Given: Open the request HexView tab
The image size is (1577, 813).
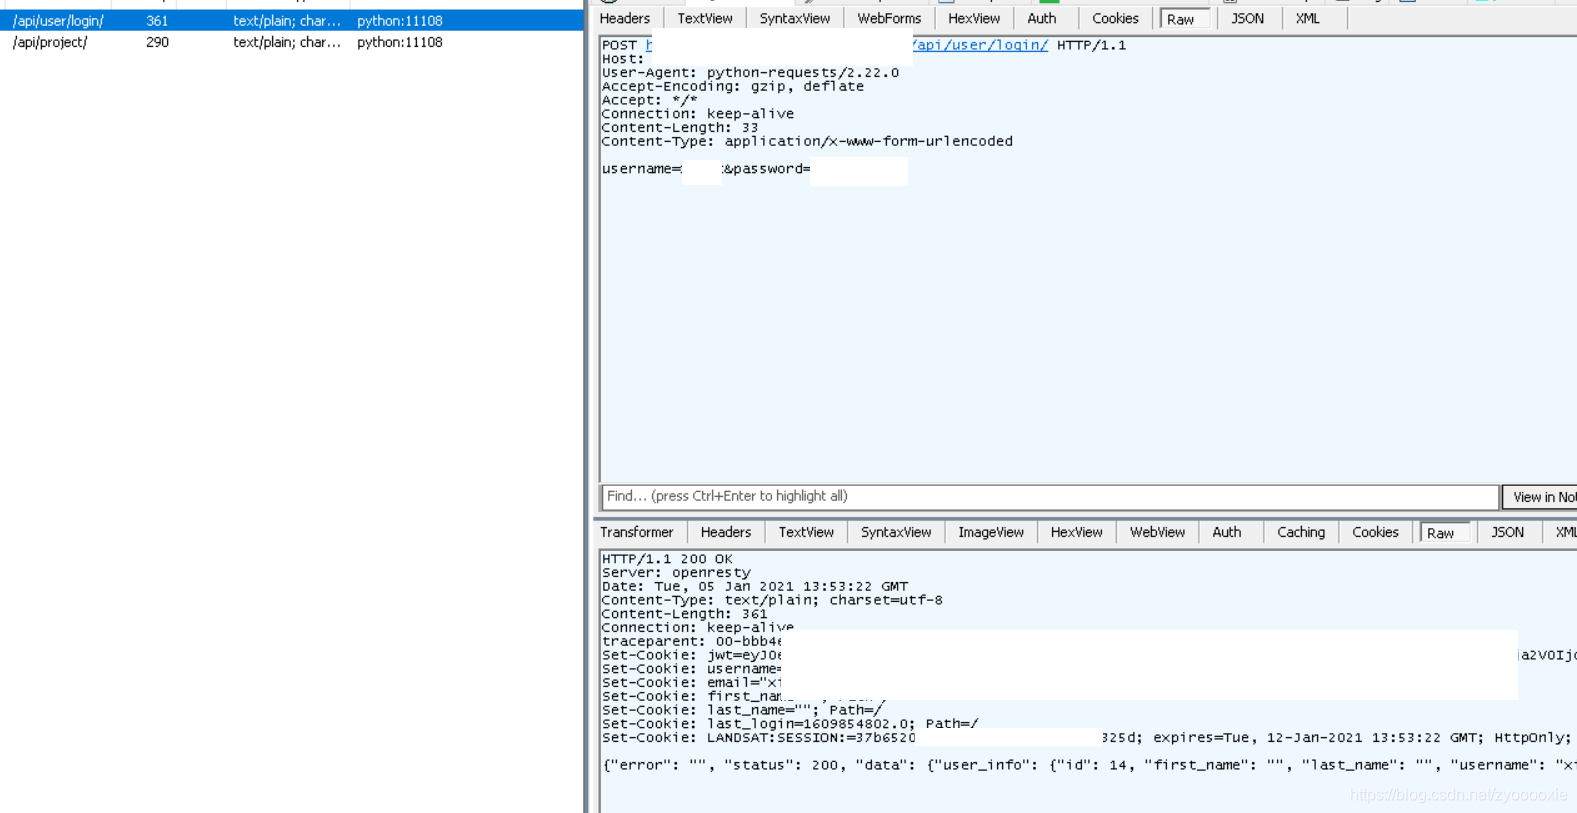Looking at the screenshot, I should [974, 18].
